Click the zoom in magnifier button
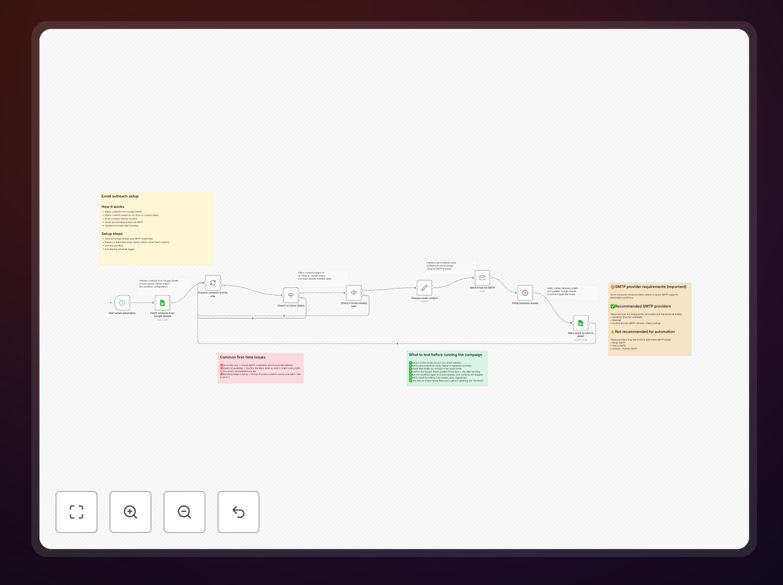This screenshot has height=585, width=783. tap(130, 512)
